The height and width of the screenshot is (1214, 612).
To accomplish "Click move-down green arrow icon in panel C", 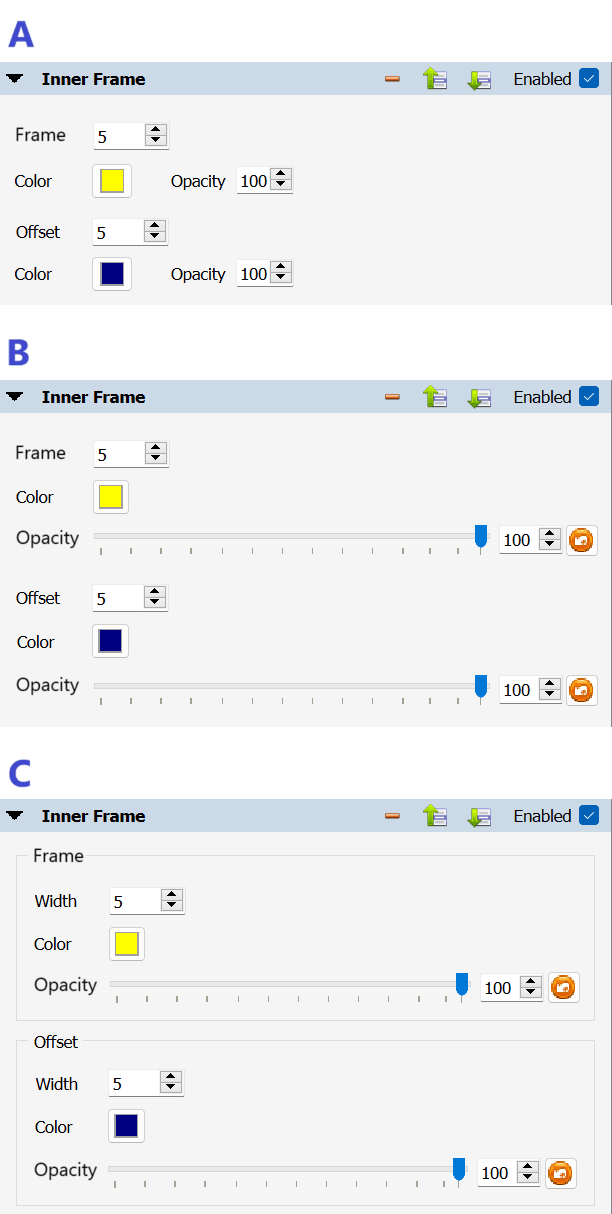I will 479,816.
